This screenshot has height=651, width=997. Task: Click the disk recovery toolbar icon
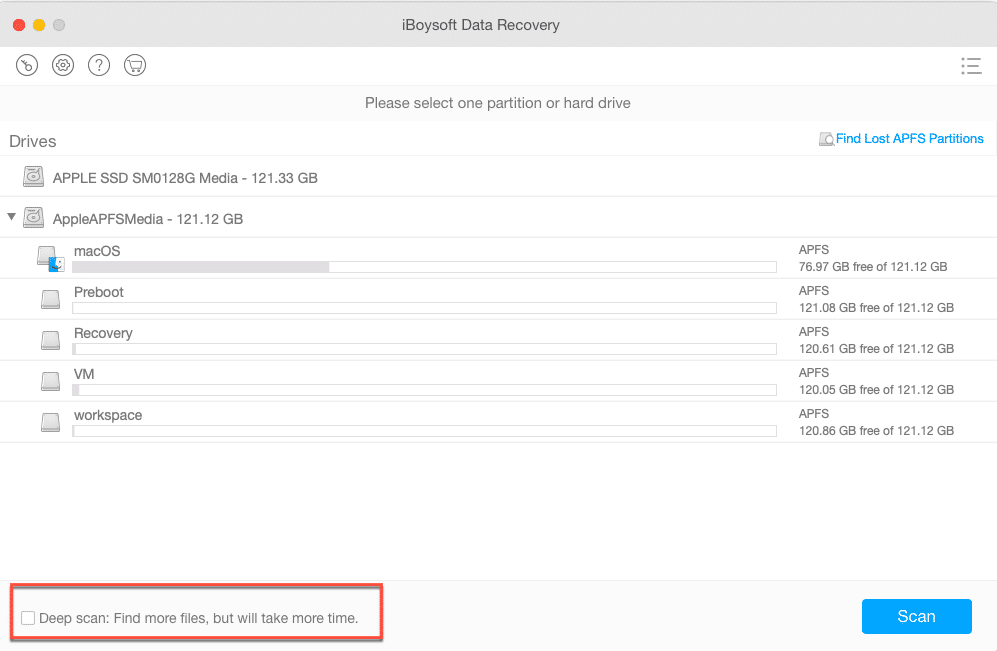tap(27, 65)
